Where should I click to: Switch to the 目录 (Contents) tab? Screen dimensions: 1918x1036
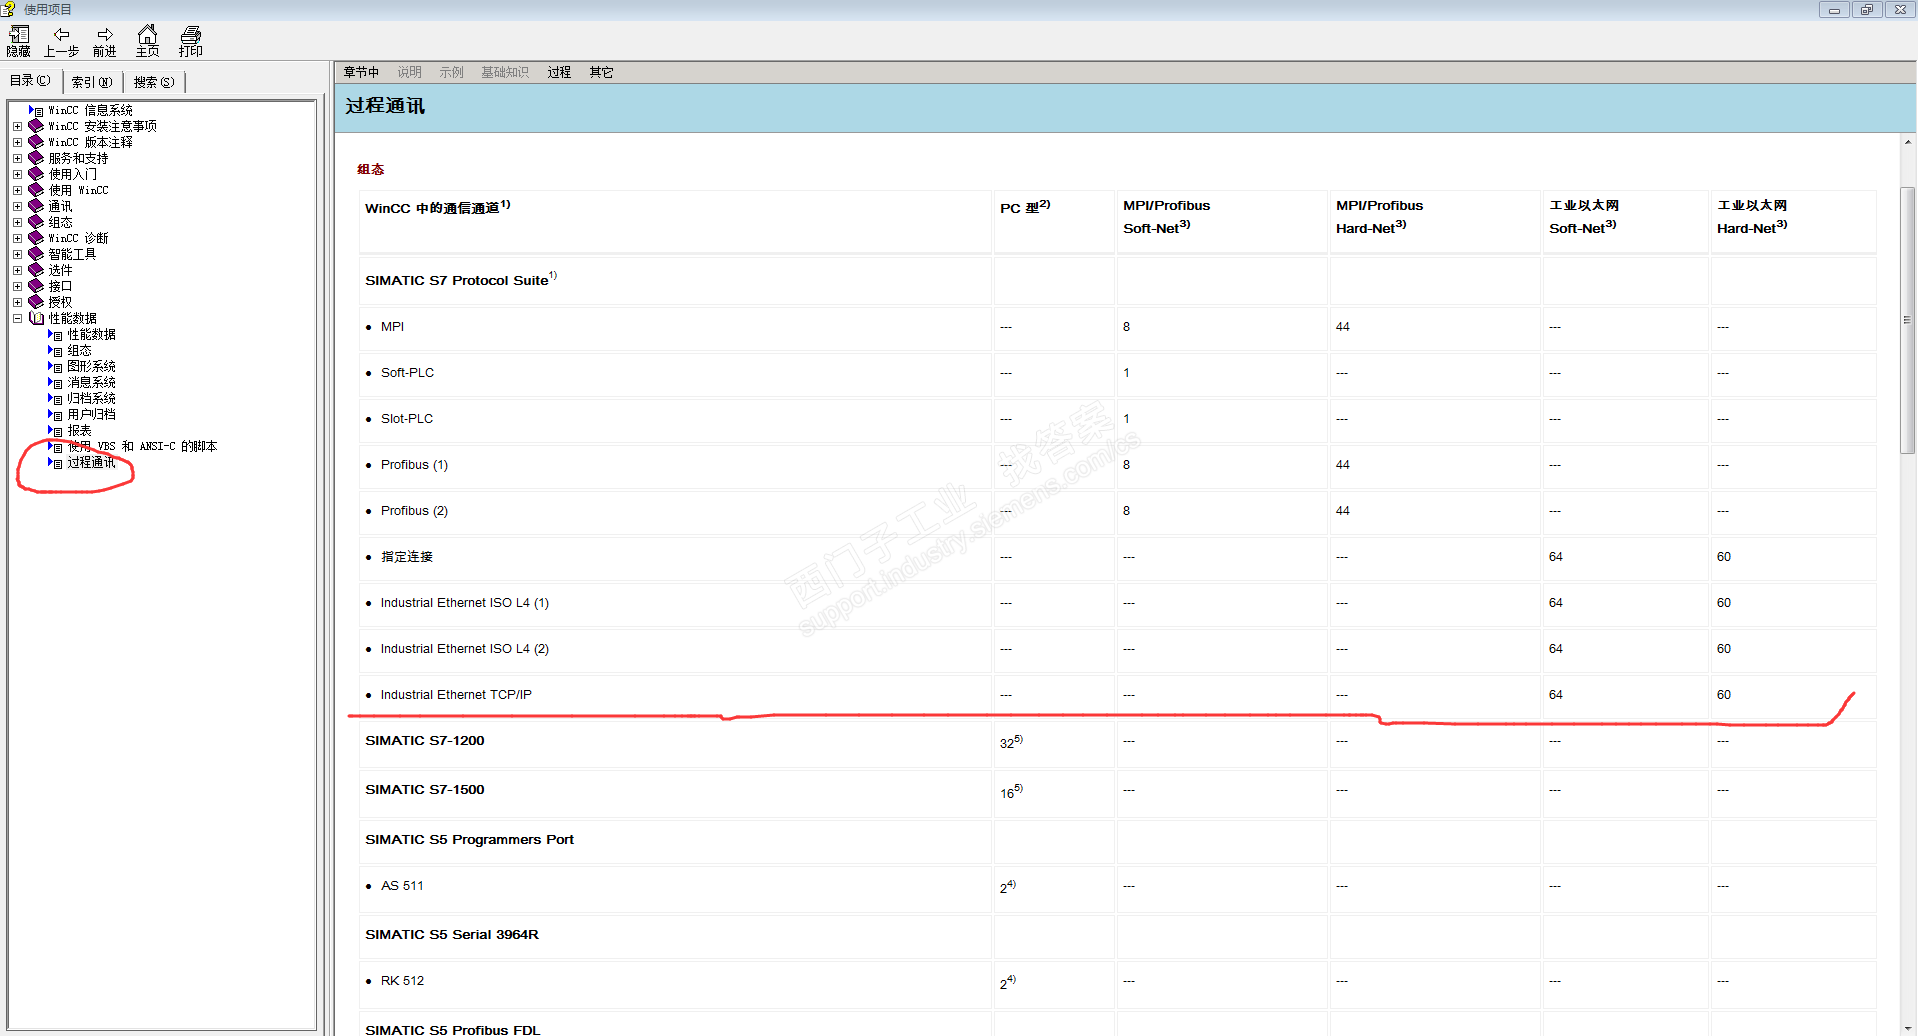point(30,81)
